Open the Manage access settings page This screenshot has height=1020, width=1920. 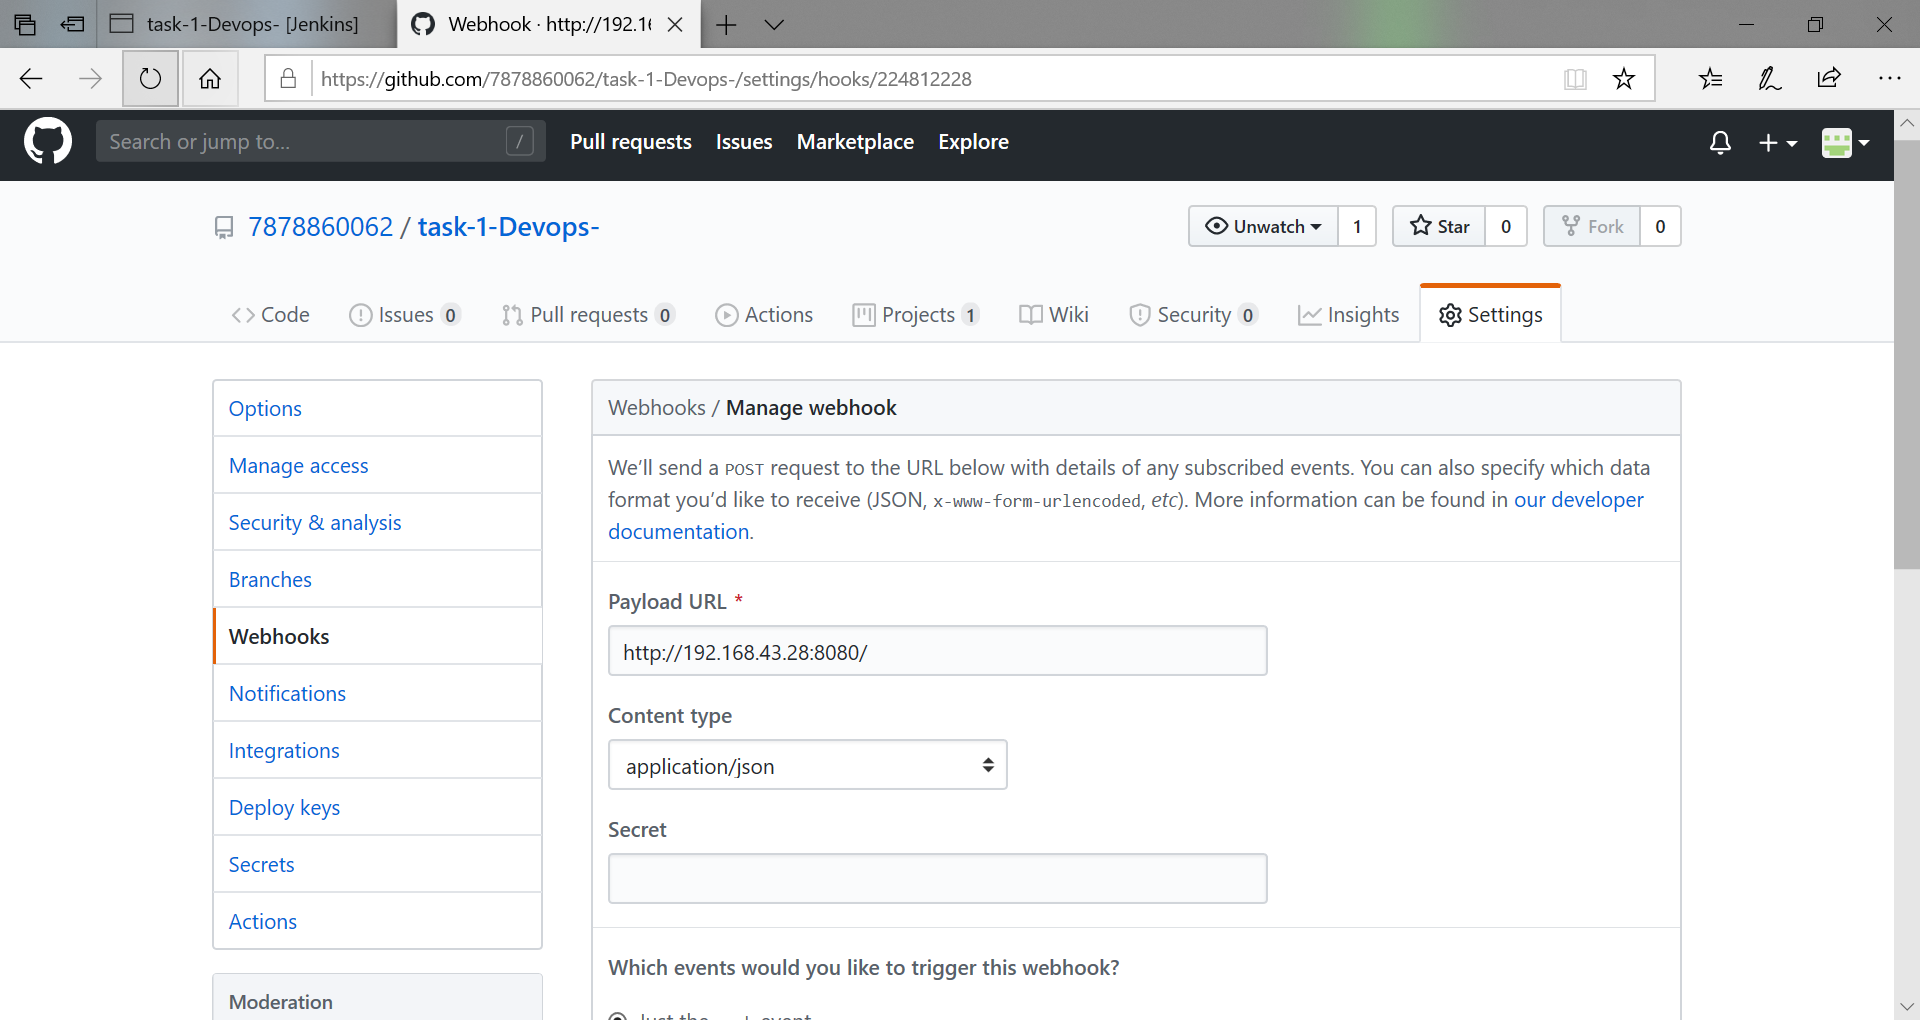[x=377, y=465]
